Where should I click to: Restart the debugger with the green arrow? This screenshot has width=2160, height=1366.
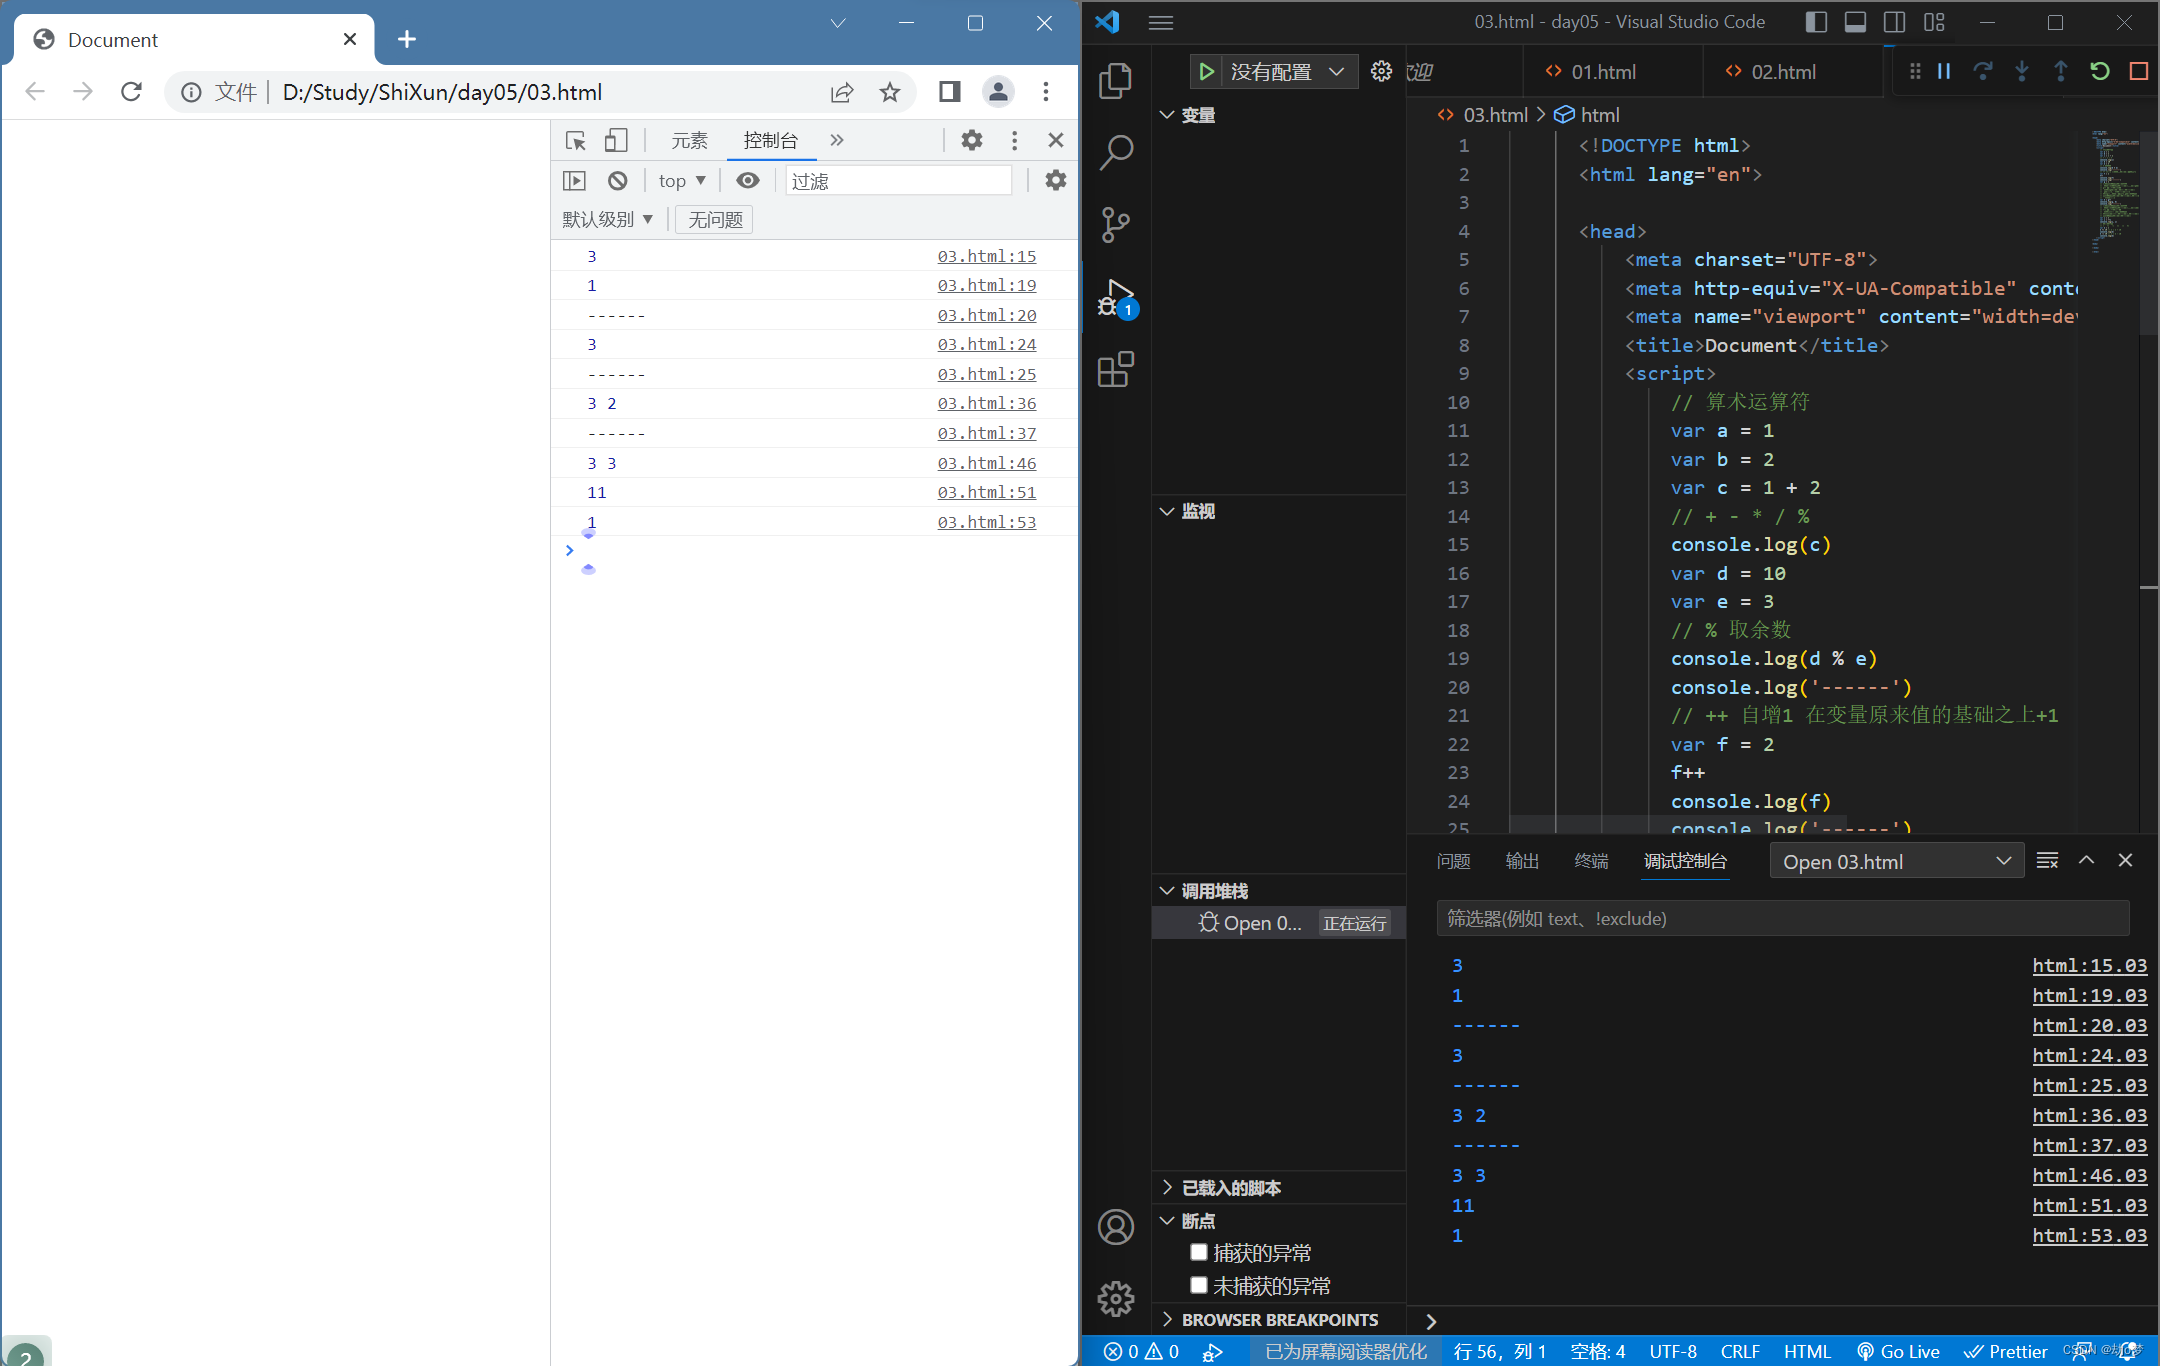tap(2100, 72)
